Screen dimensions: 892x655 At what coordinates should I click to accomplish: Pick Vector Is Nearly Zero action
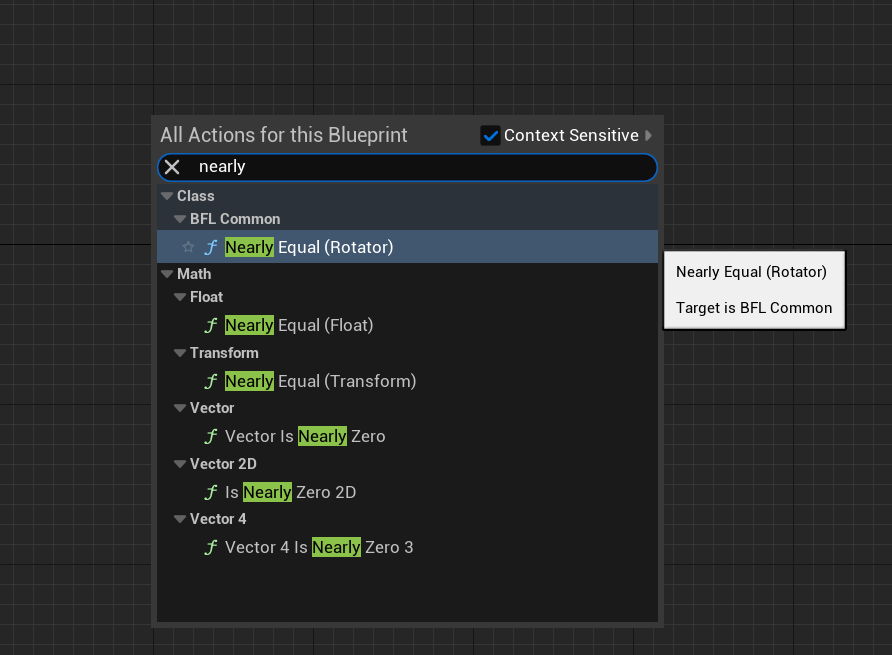click(407, 436)
